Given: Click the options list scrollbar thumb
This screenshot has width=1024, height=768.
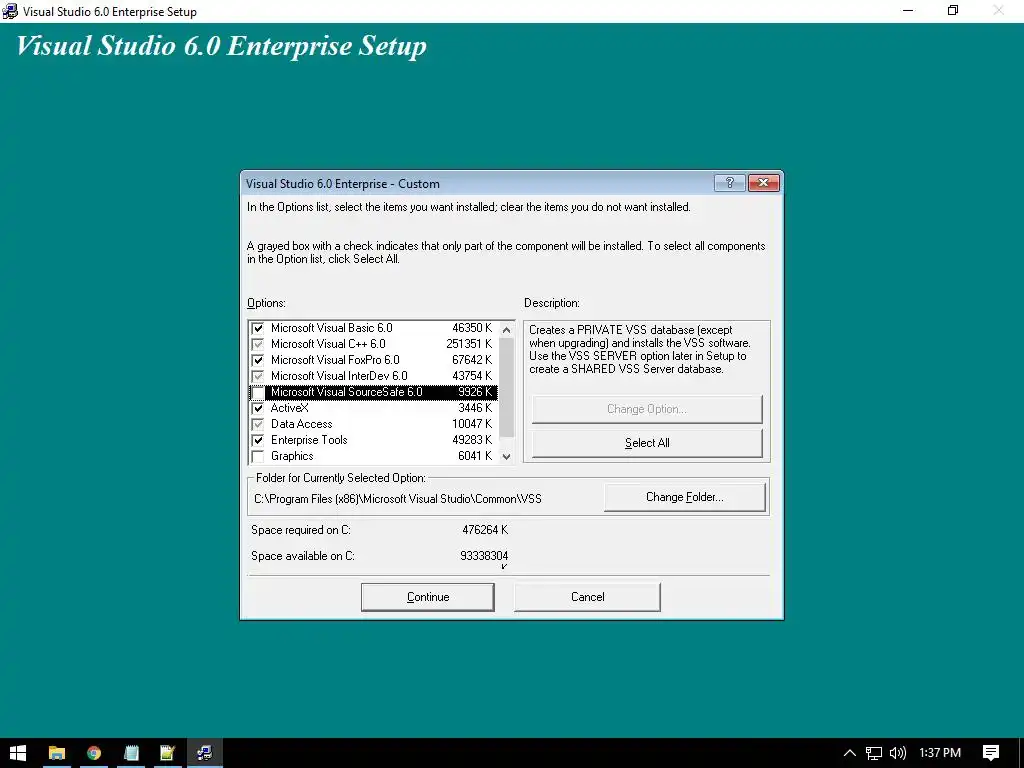Looking at the screenshot, I should click(506, 387).
